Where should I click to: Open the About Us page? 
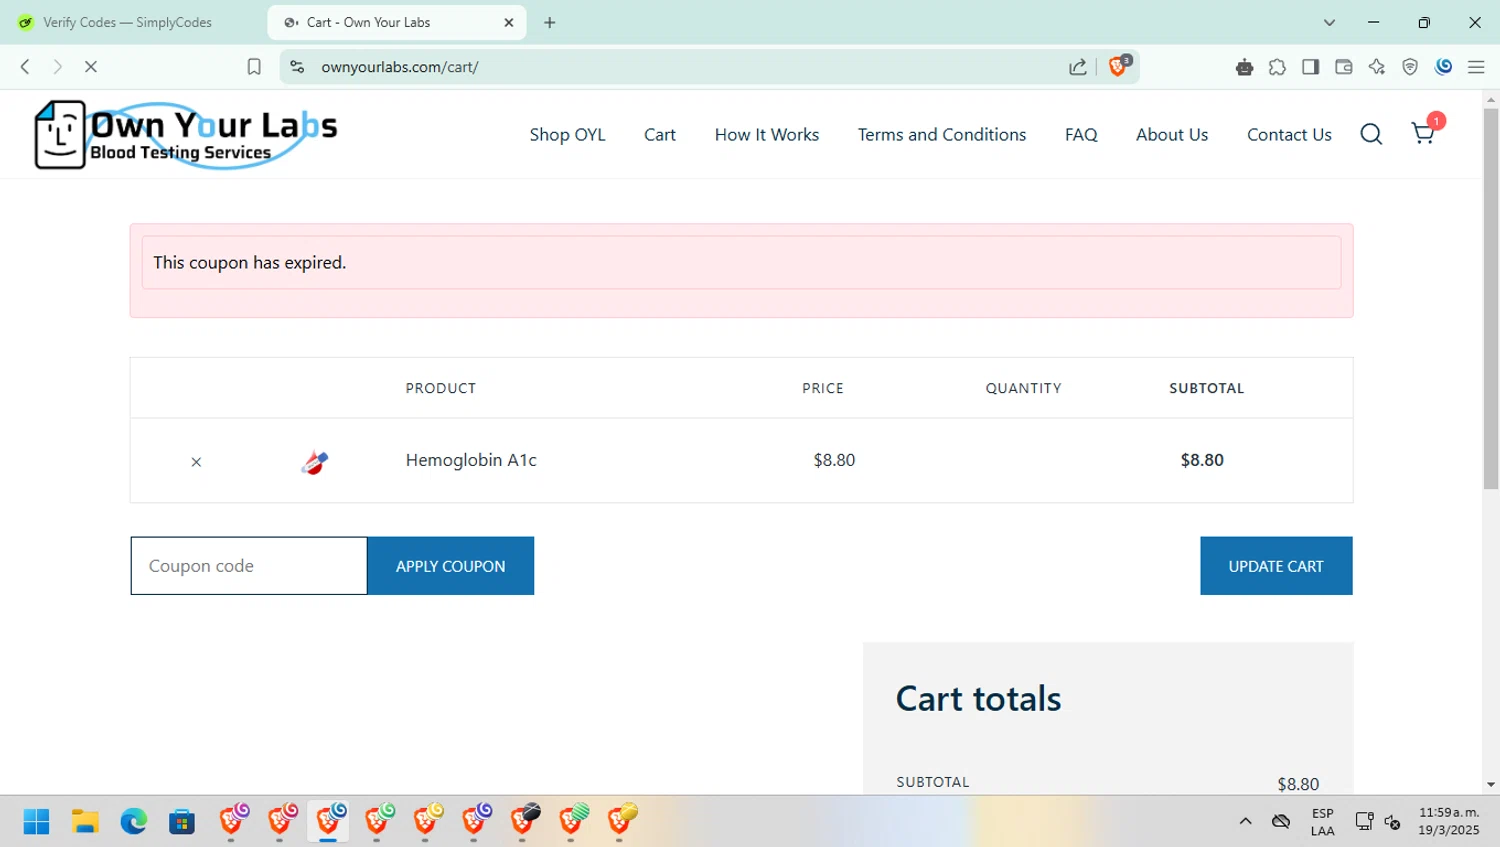click(1172, 134)
